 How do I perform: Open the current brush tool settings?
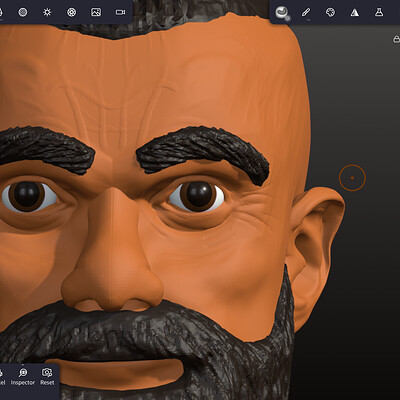(282, 13)
